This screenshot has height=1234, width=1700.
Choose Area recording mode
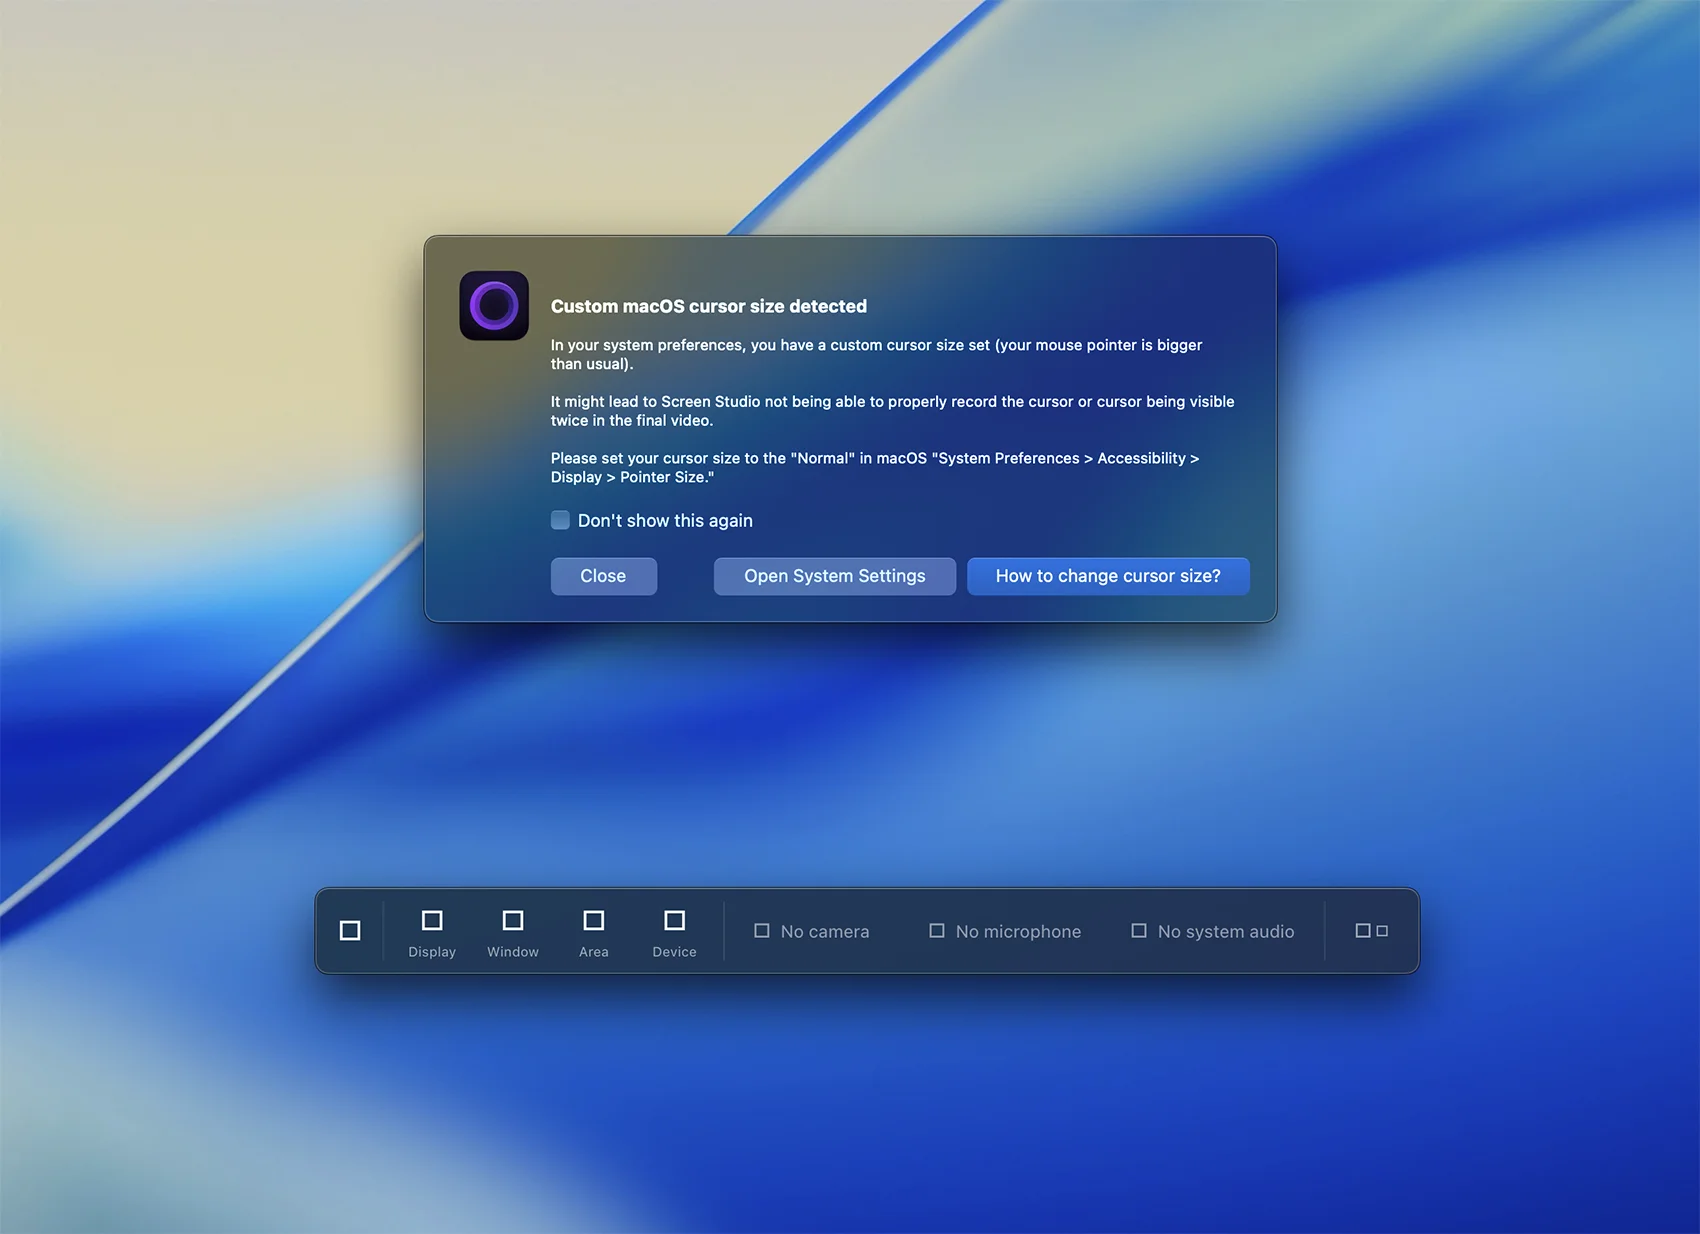tap(594, 921)
